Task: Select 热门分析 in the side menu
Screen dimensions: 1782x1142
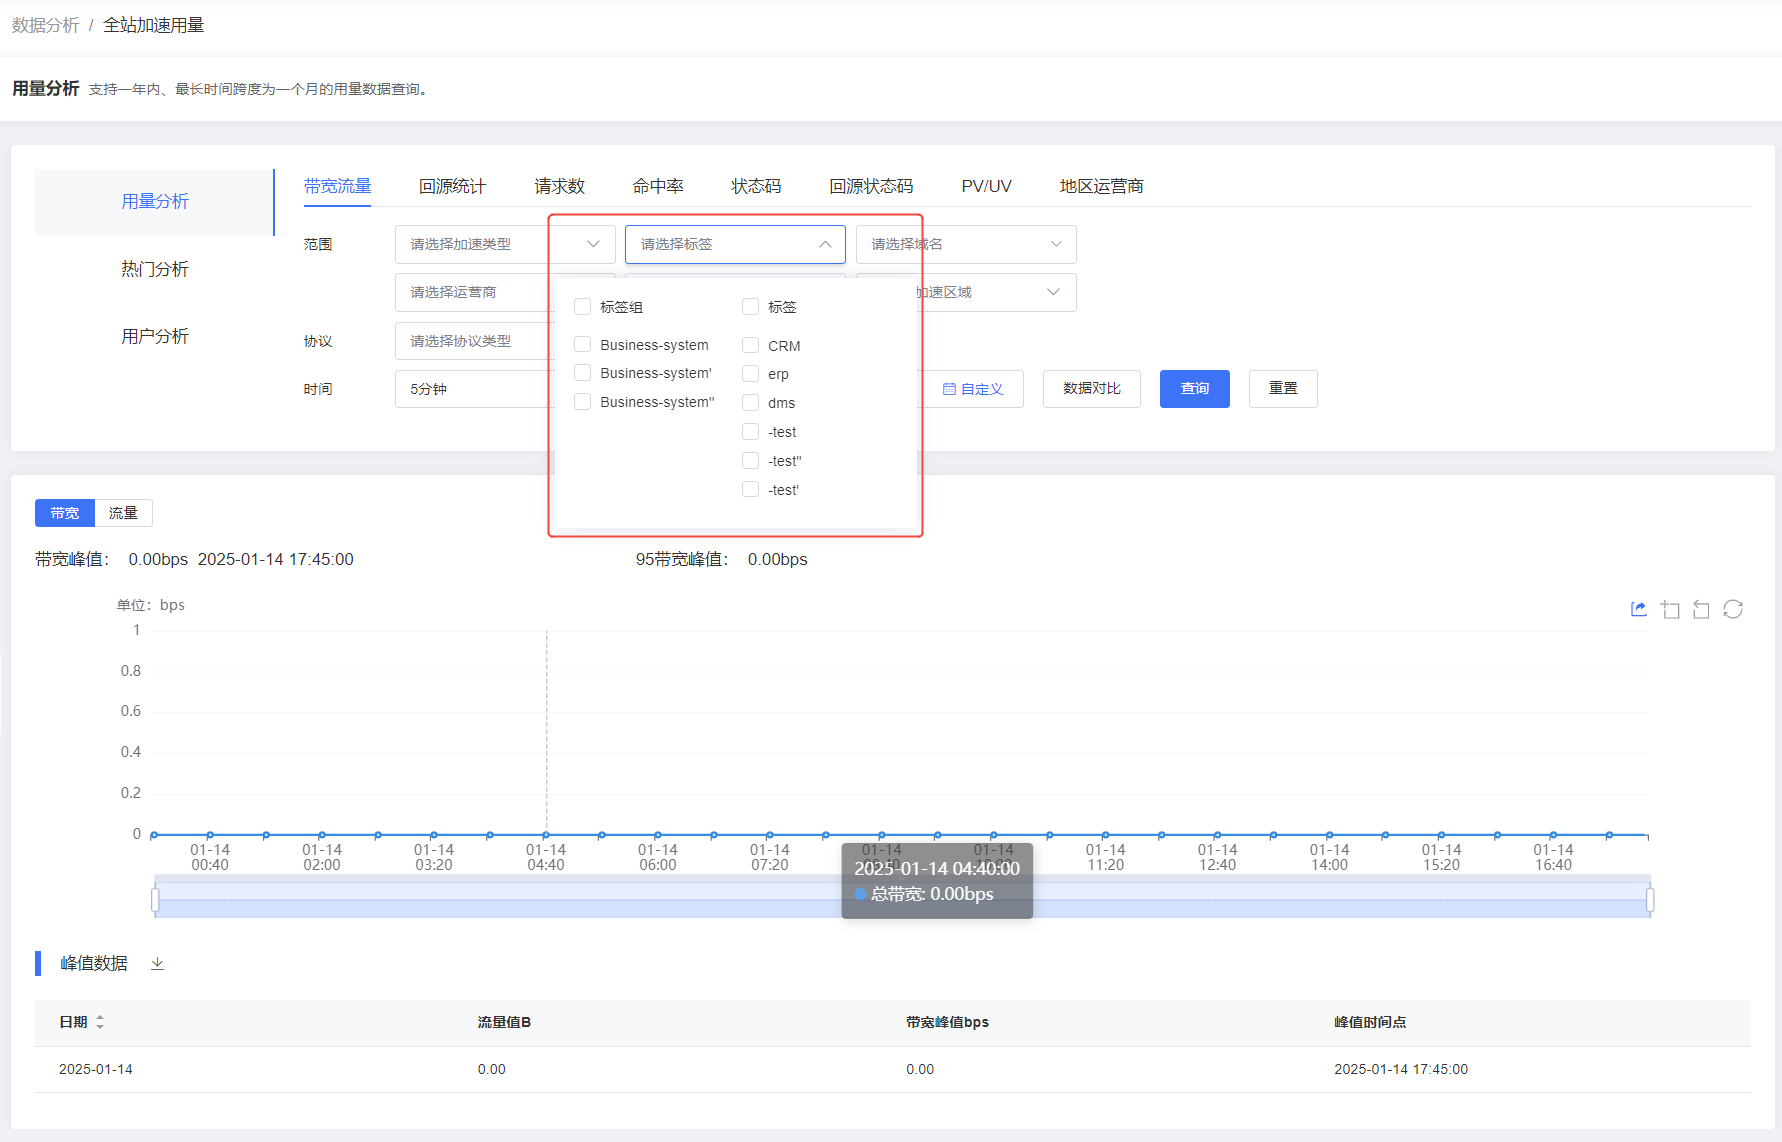Action: point(154,269)
